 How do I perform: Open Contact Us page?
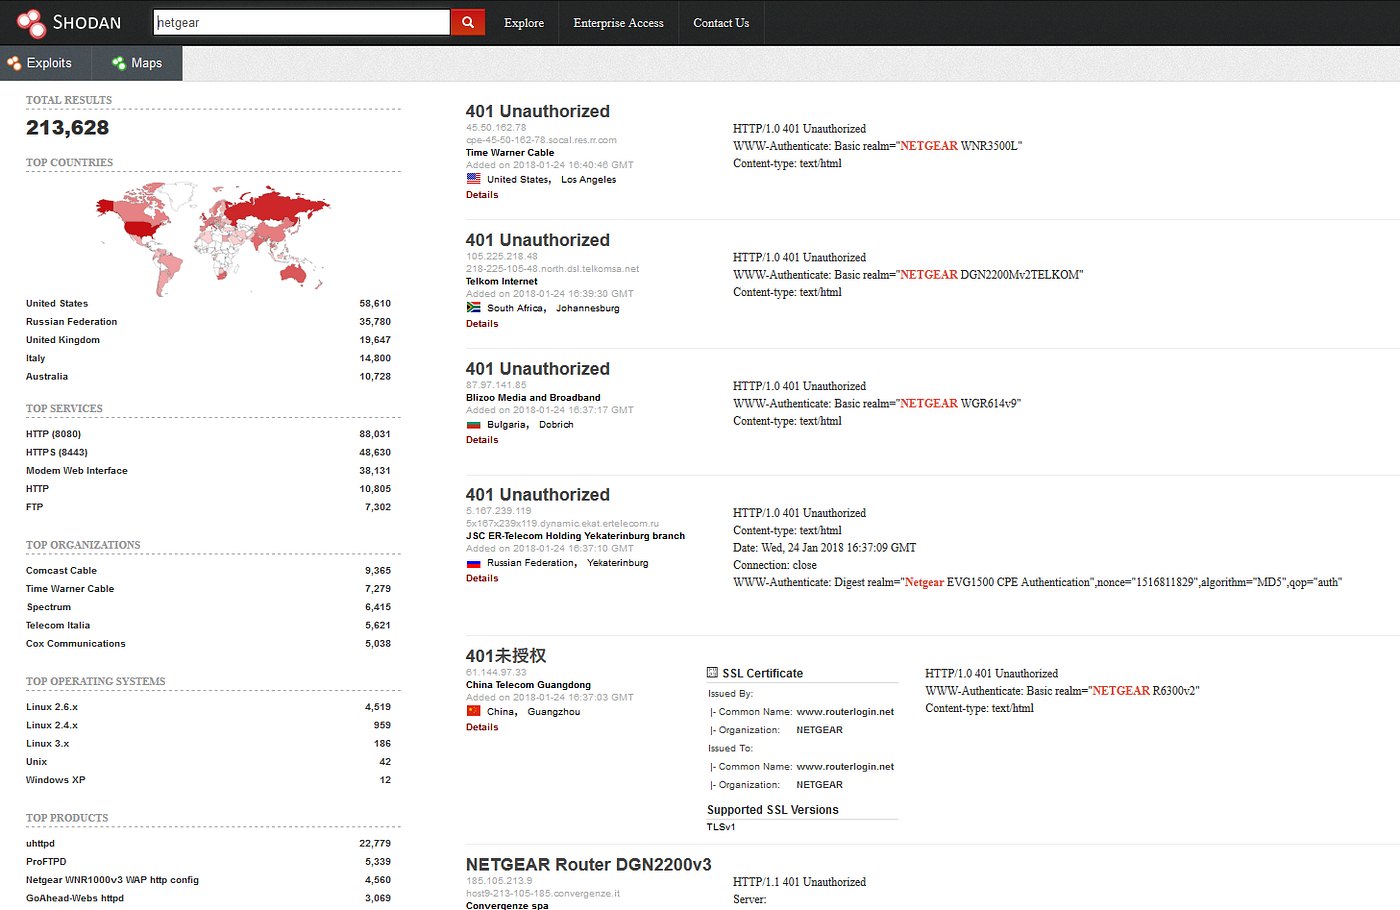[721, 22]
